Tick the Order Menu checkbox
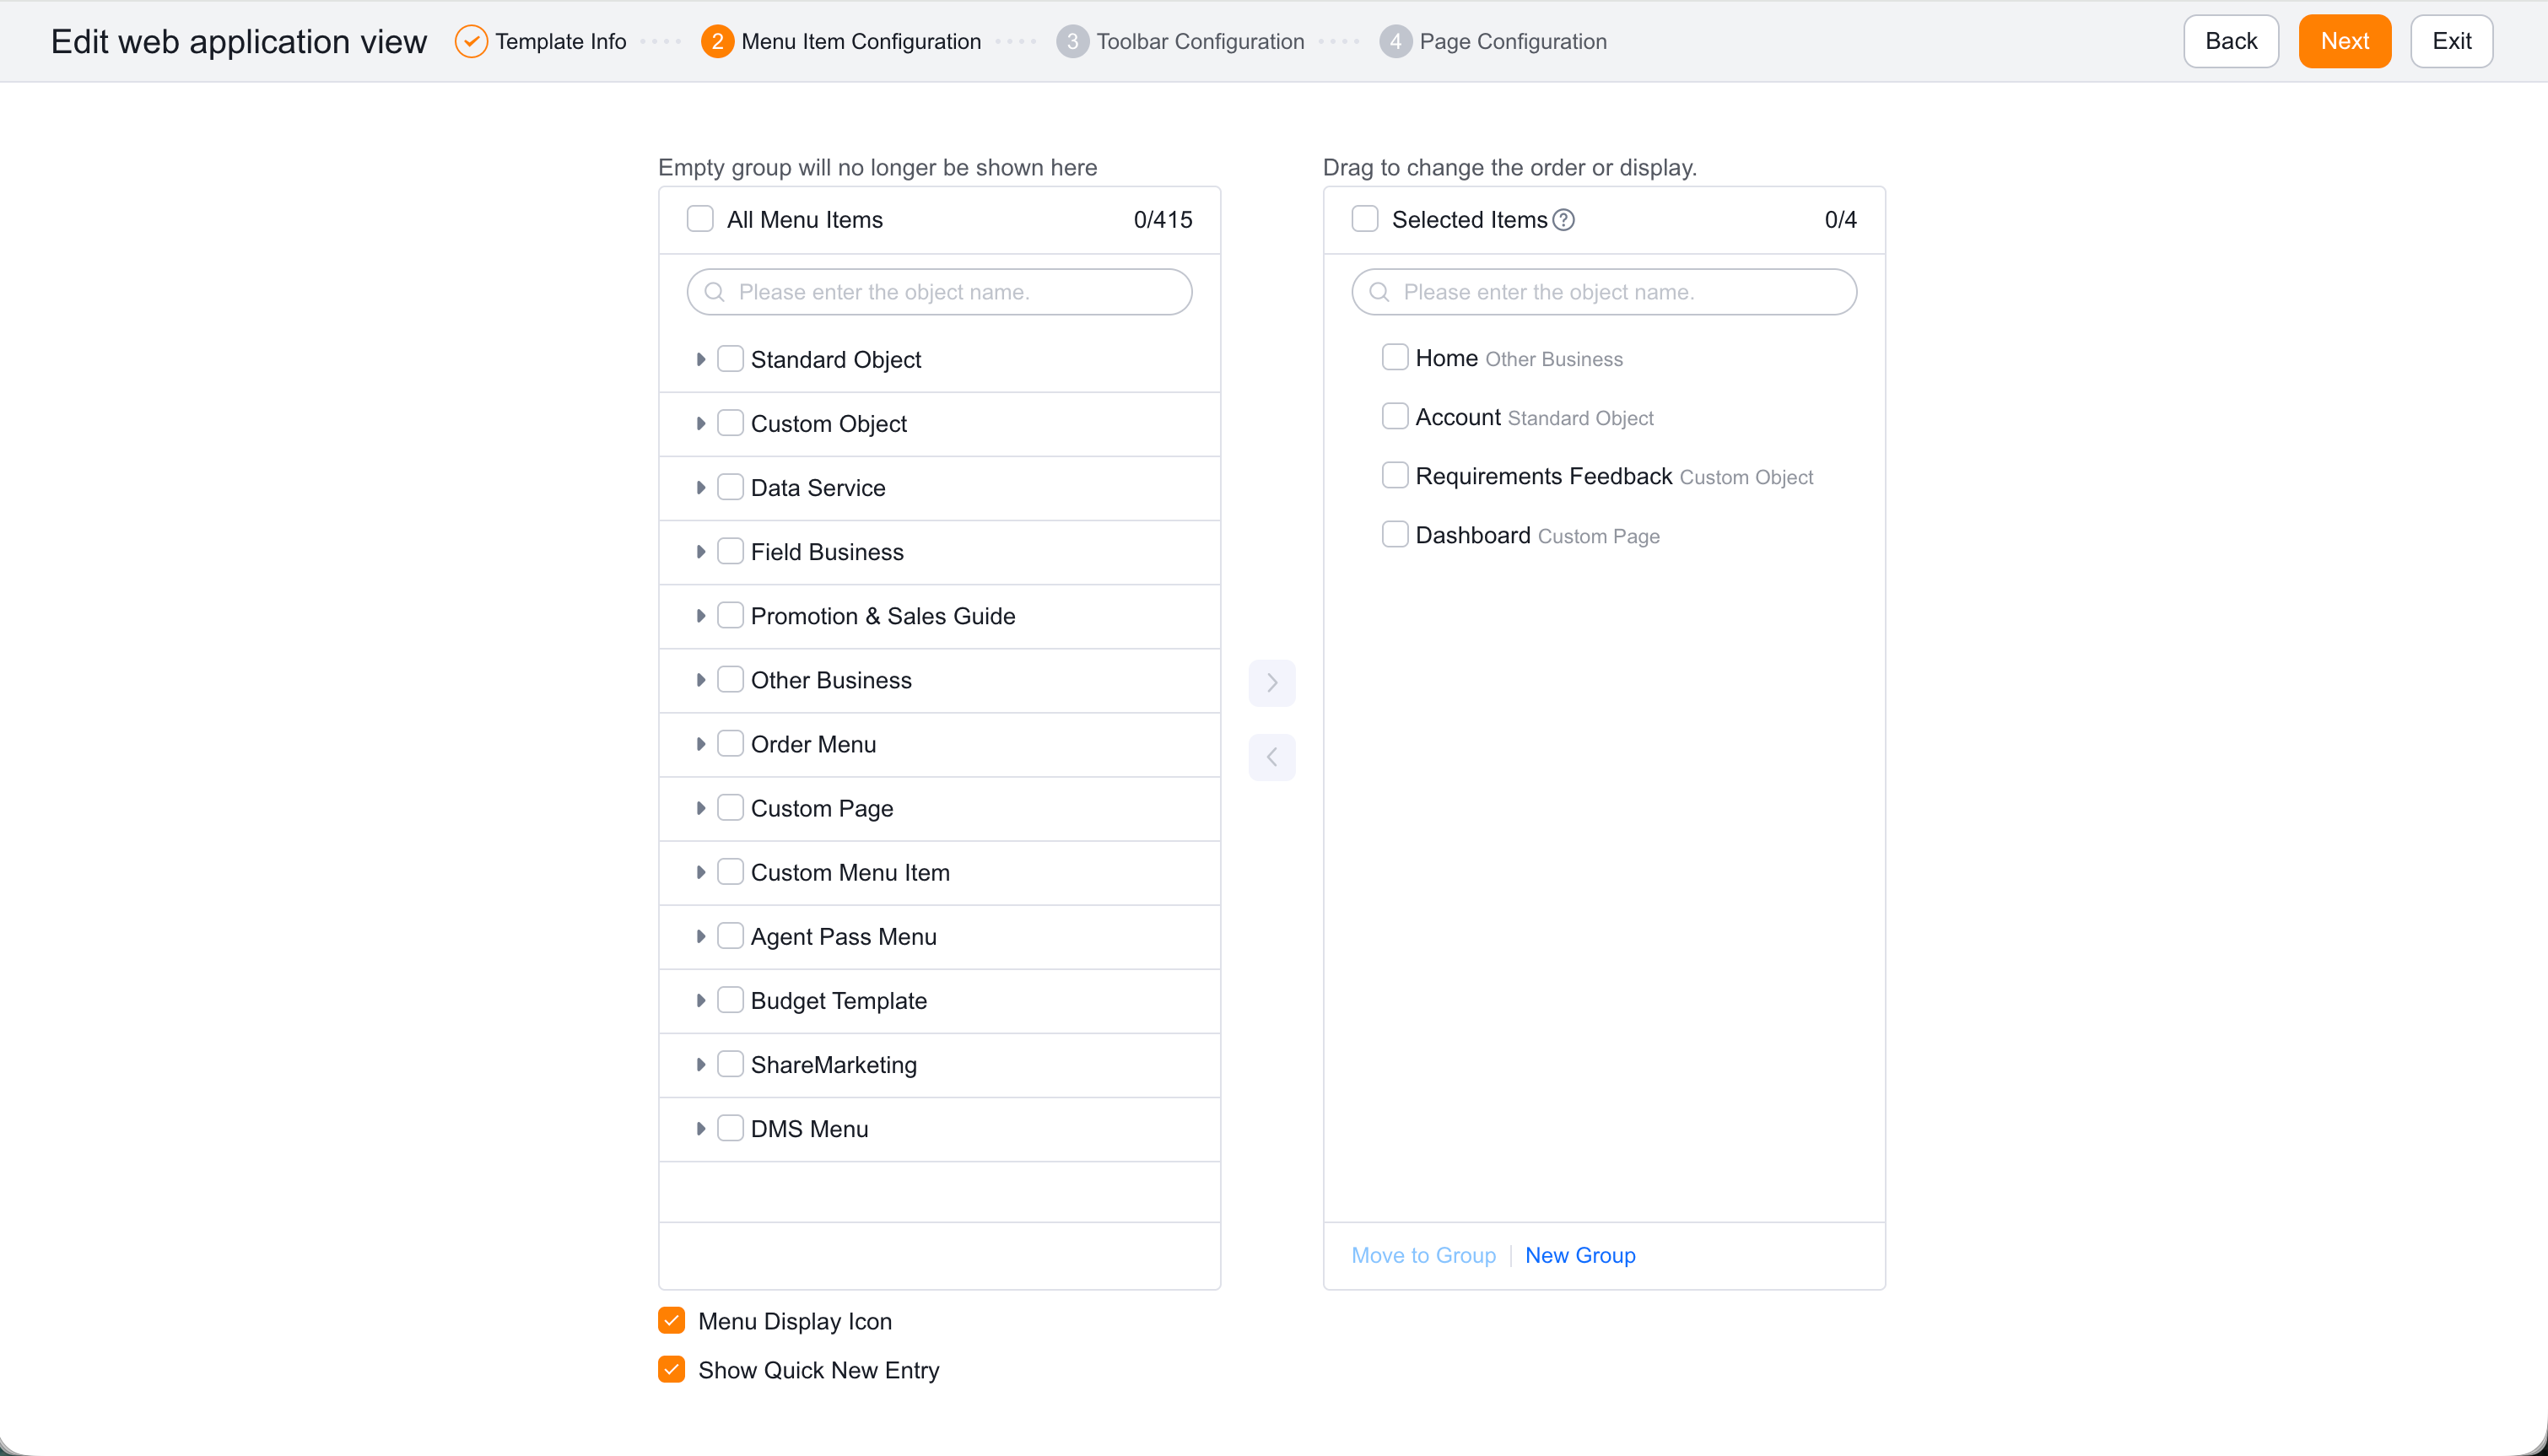This screenshot has height=1456, width=2548. (x=731, y=743)
